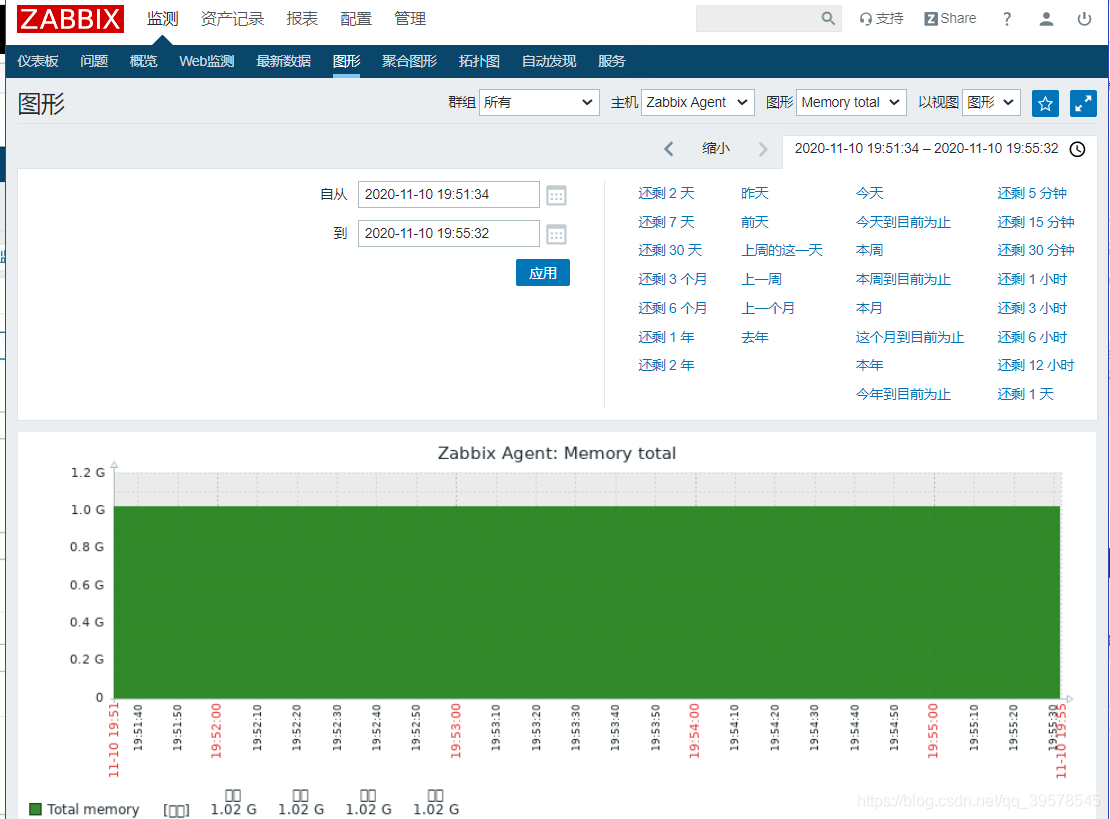Click the 自从 start time field
The height and width of the screenshot is (819, 1110).
coord(449,195)
